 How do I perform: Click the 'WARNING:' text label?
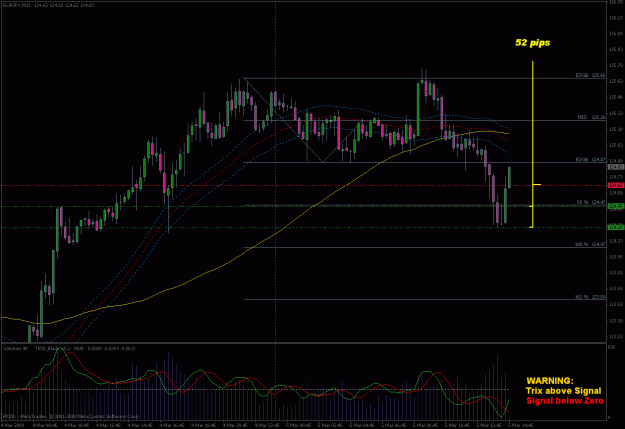pyautogui.click(x=550, y=381)
